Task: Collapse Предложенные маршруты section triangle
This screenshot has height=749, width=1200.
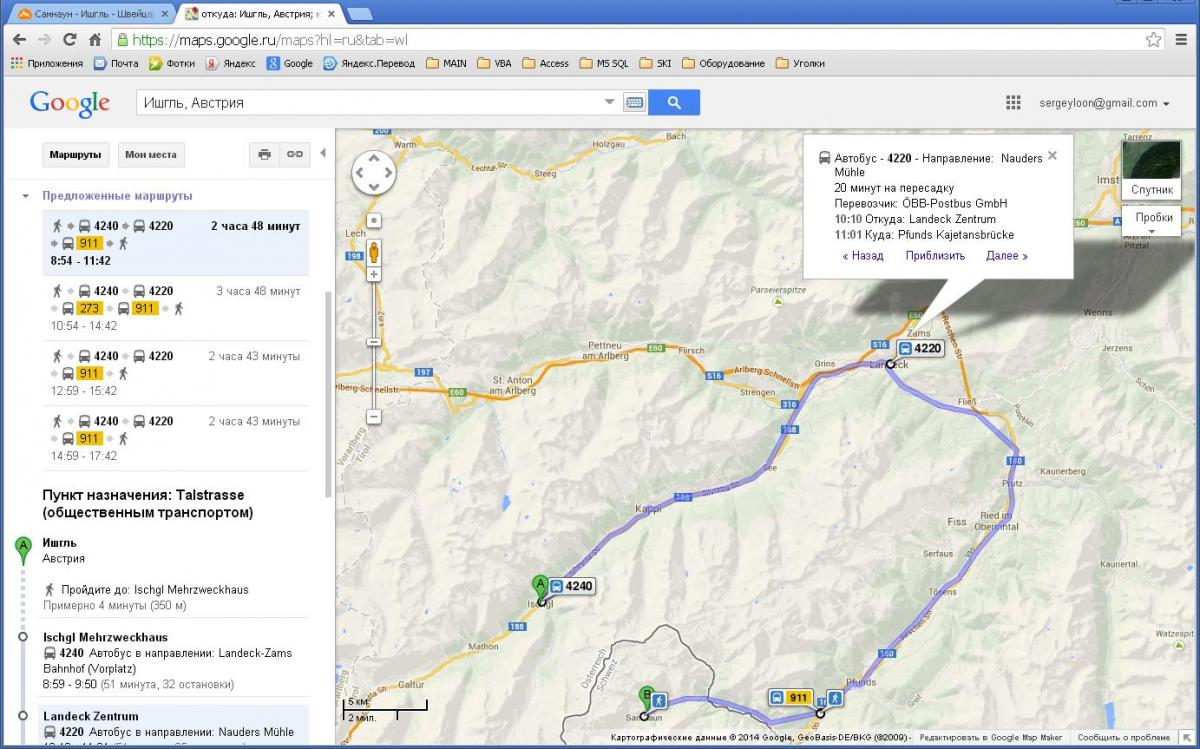Action: [x=26, y=196]
